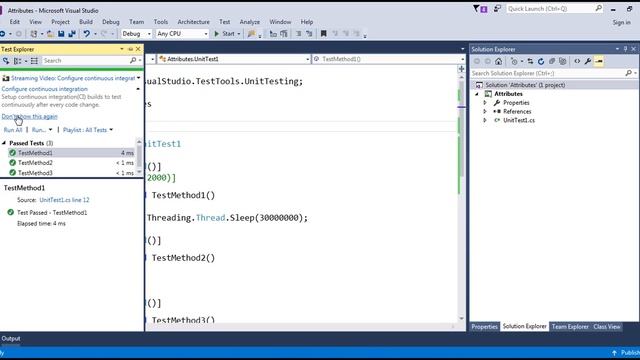Click Run Tests After Build icon in Test Explorer

(6, 61)
